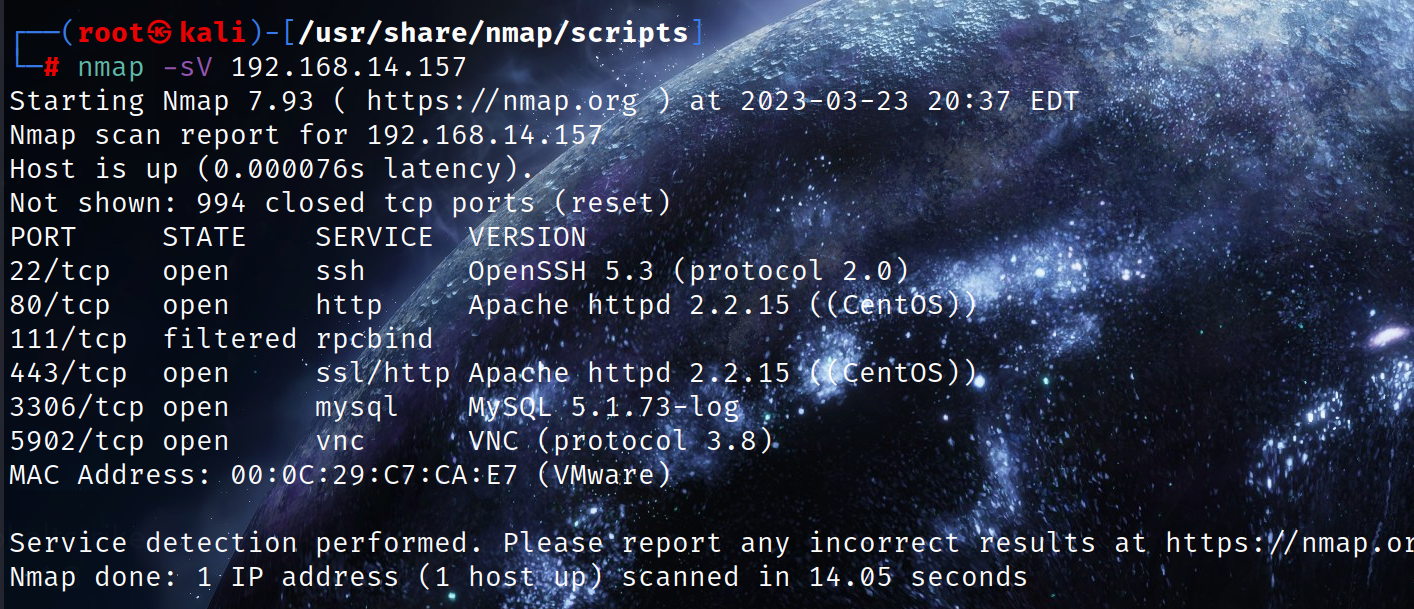Click the filtered state of rpcbind
Image resolution: width=1414 pixels, height=609 pixels.
pyautogui.click(x=230, y=339)
